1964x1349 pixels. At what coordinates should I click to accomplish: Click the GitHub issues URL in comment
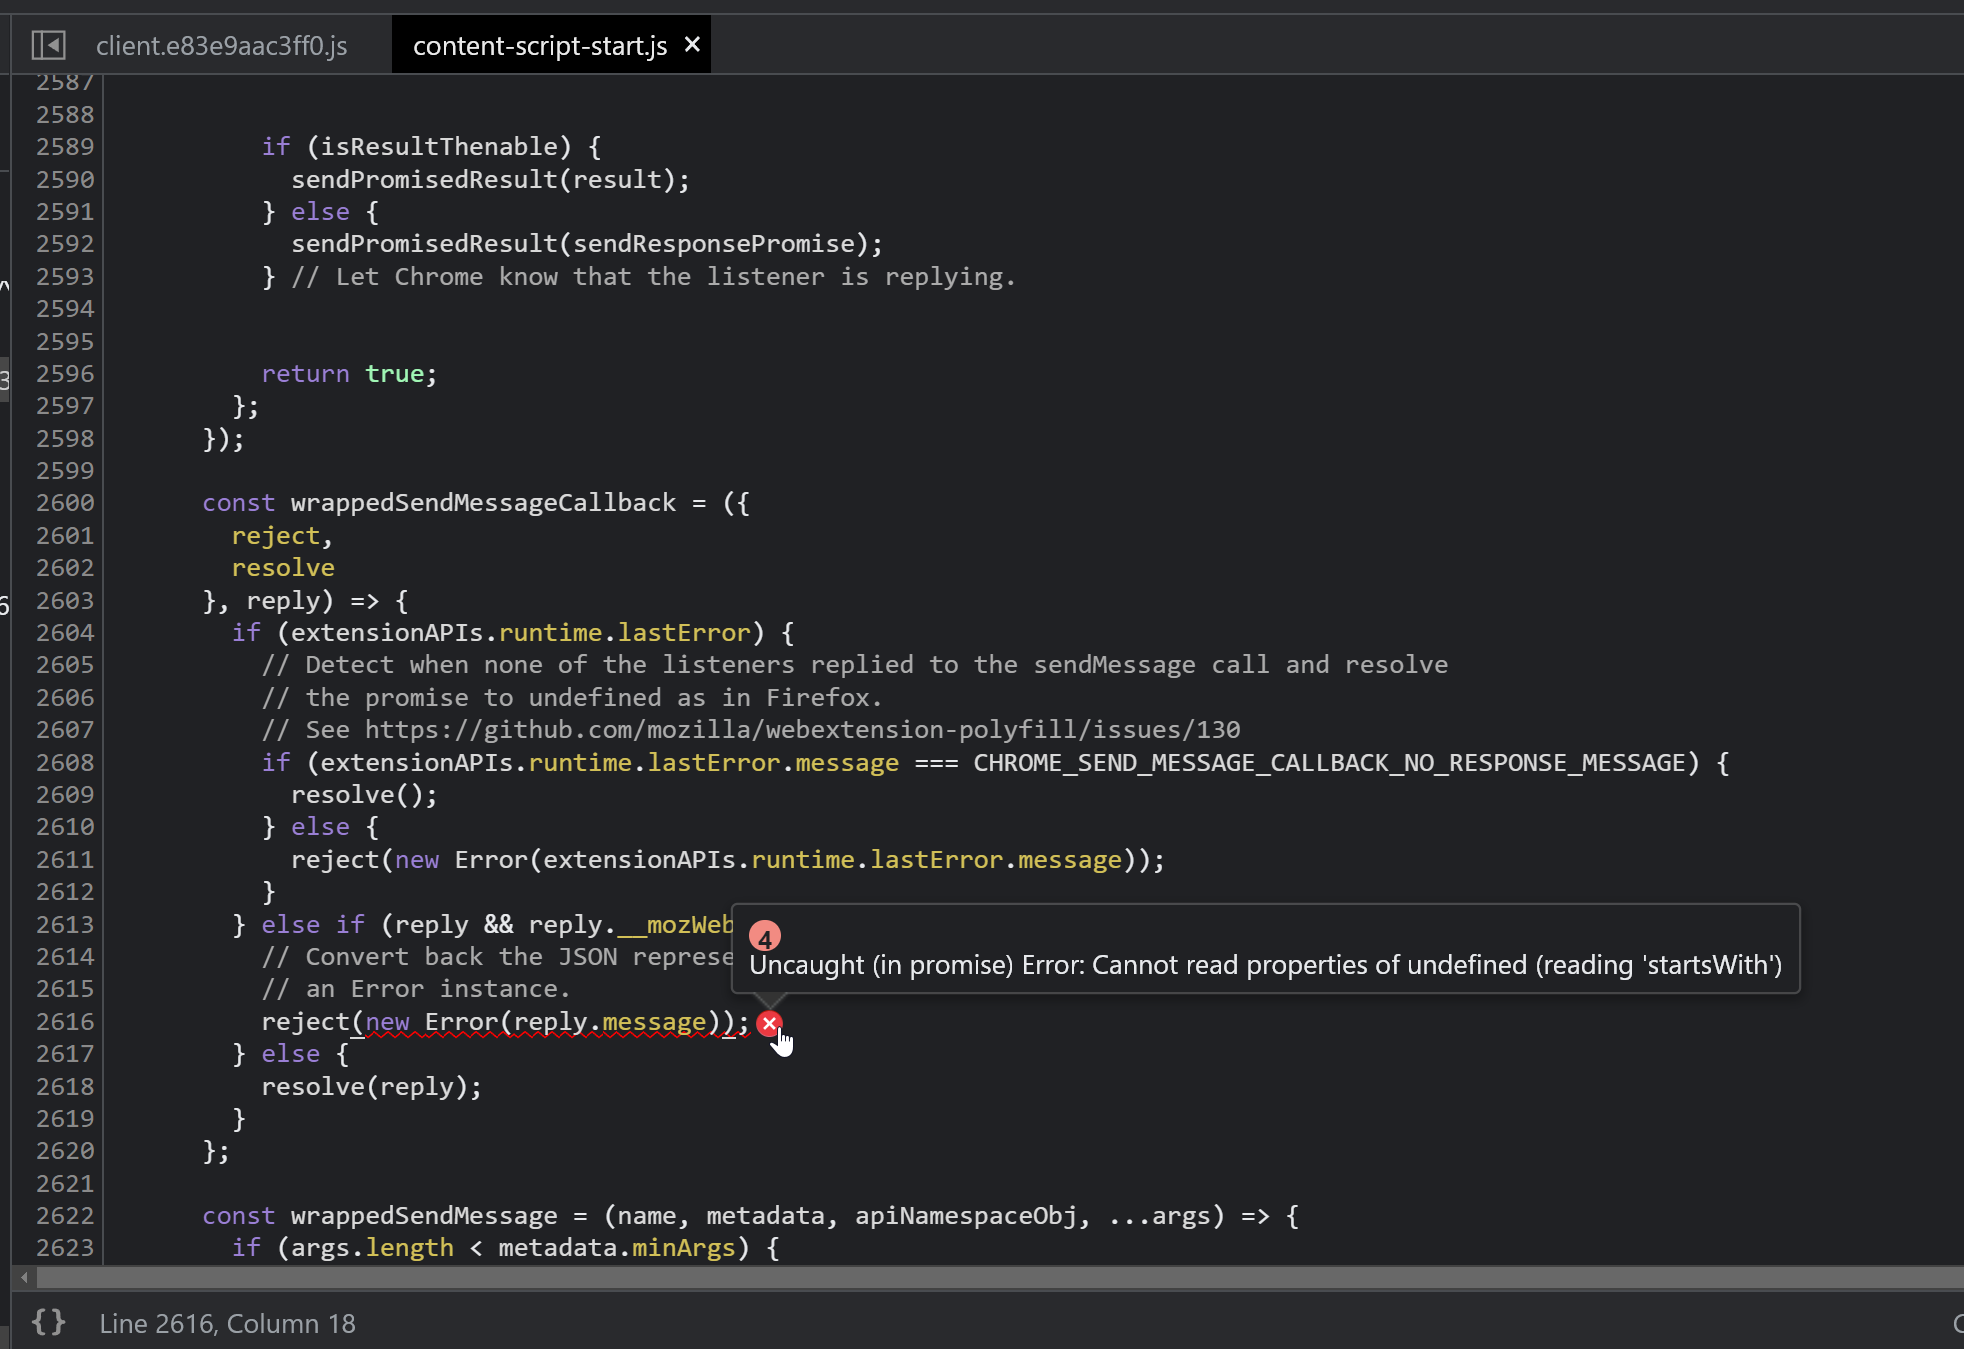[802, 730]
